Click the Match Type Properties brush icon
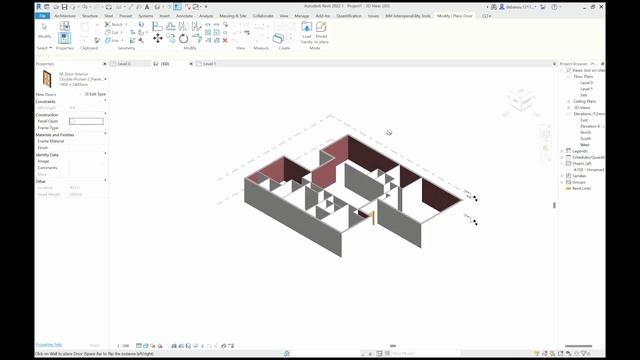This screenshot has width=640, height=360. click(97, 40)
